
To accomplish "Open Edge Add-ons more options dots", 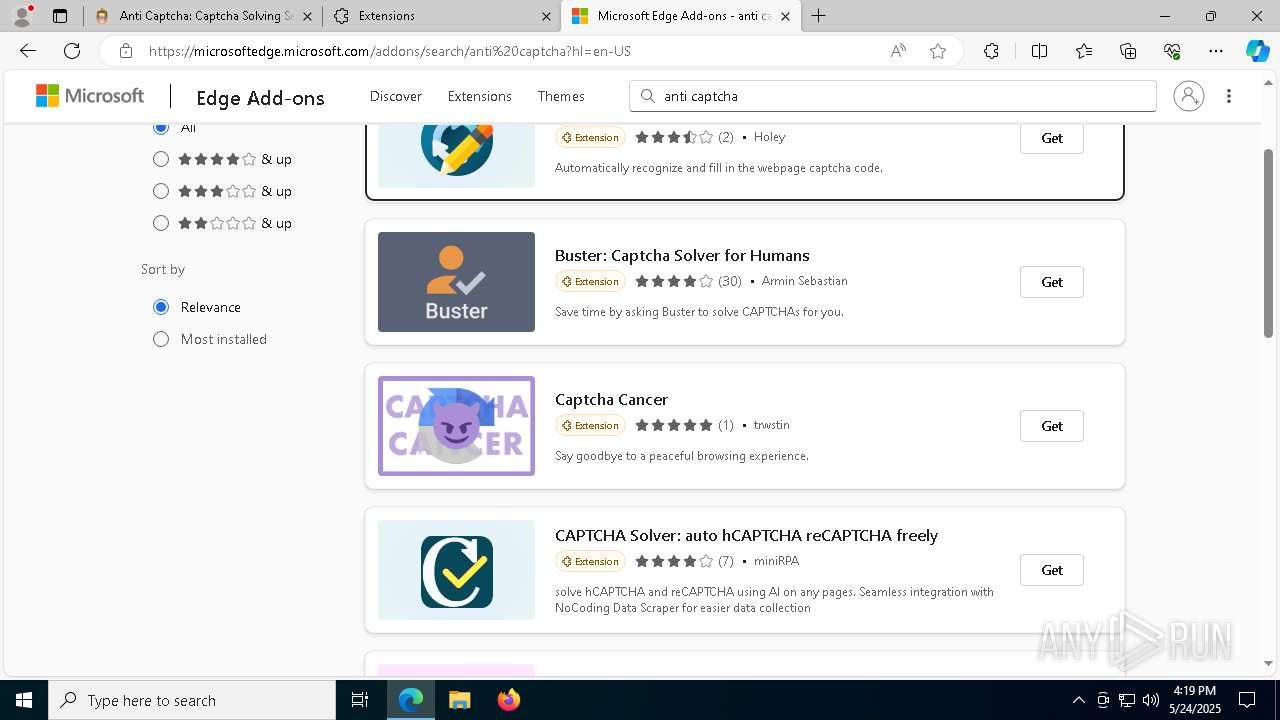I will click(1229, 96).
